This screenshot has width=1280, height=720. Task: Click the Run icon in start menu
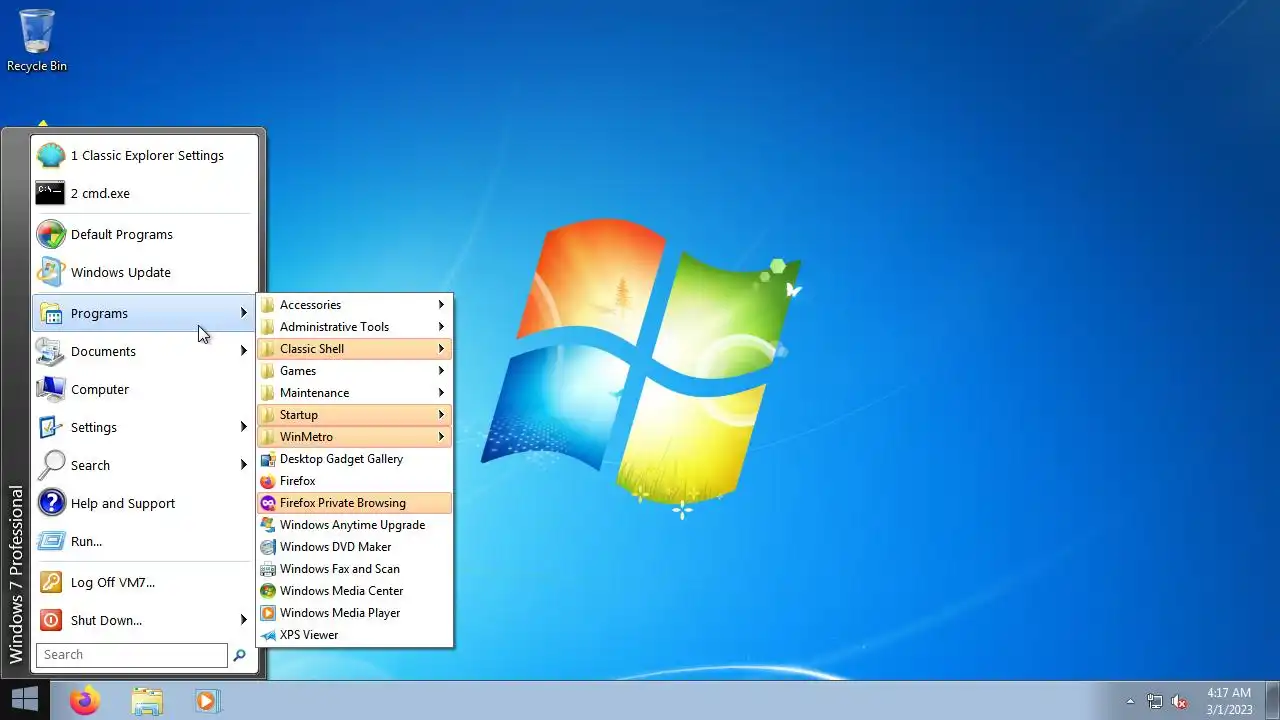point(51,541)
